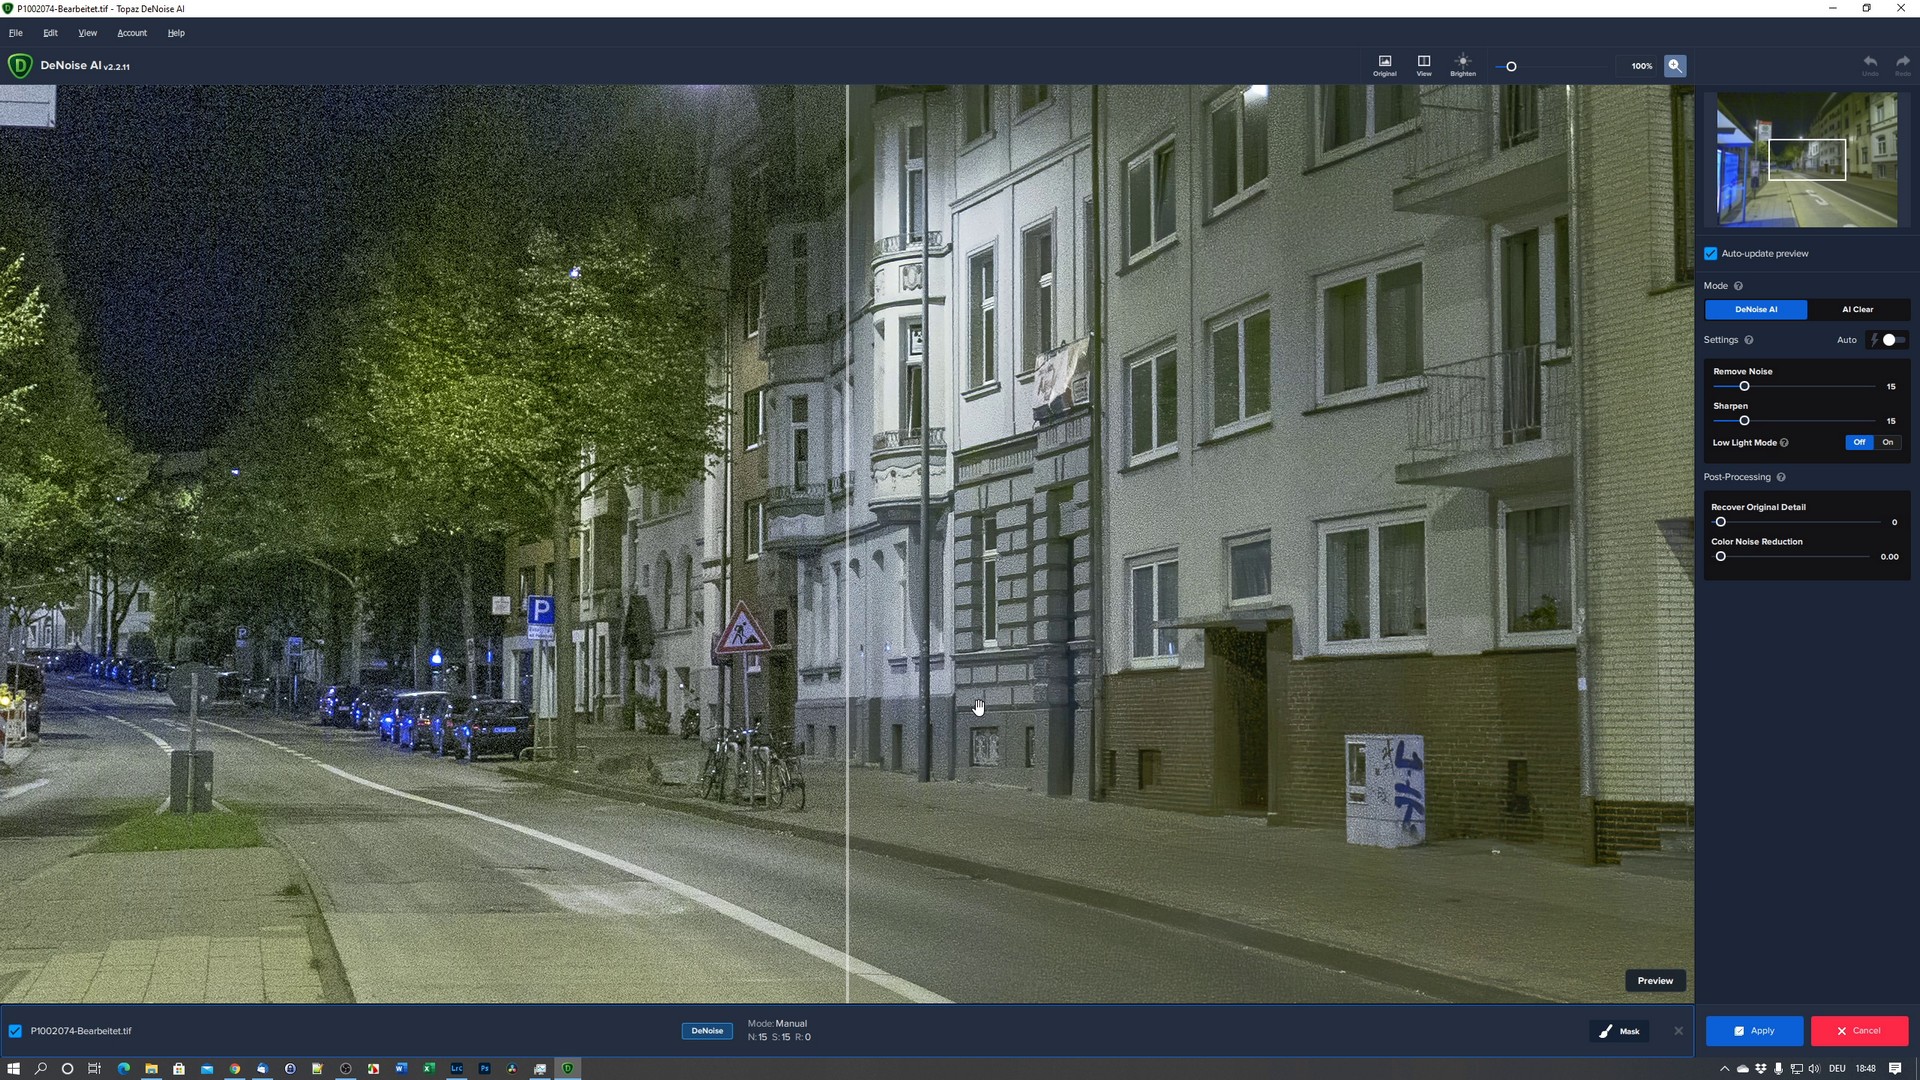Select the DeNoise AI mode

[x=1756, y=310]
